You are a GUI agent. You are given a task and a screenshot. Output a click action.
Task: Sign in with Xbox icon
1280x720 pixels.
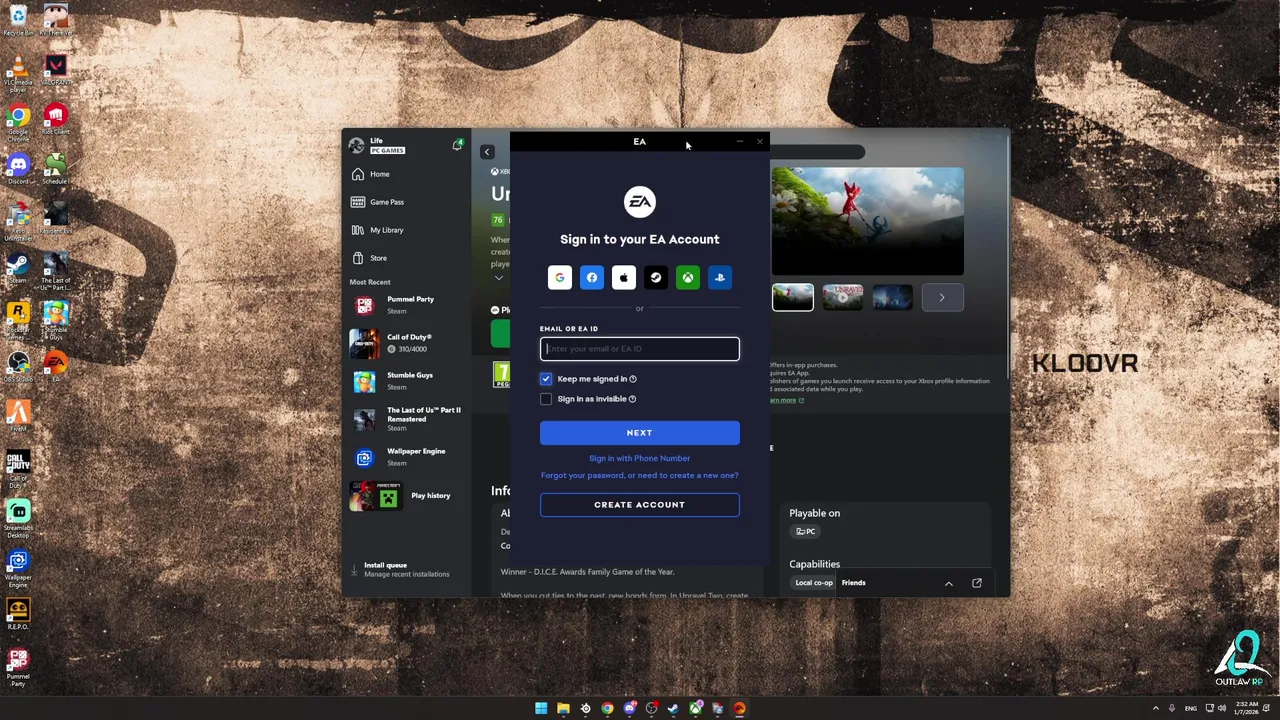(688, 277)
